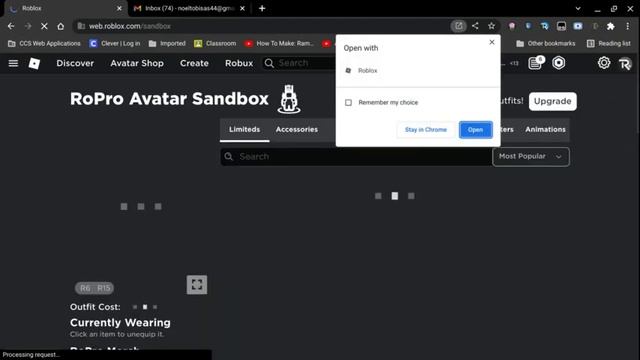
Task: Close the Roblox browser tab
Action: coord(119,8)
